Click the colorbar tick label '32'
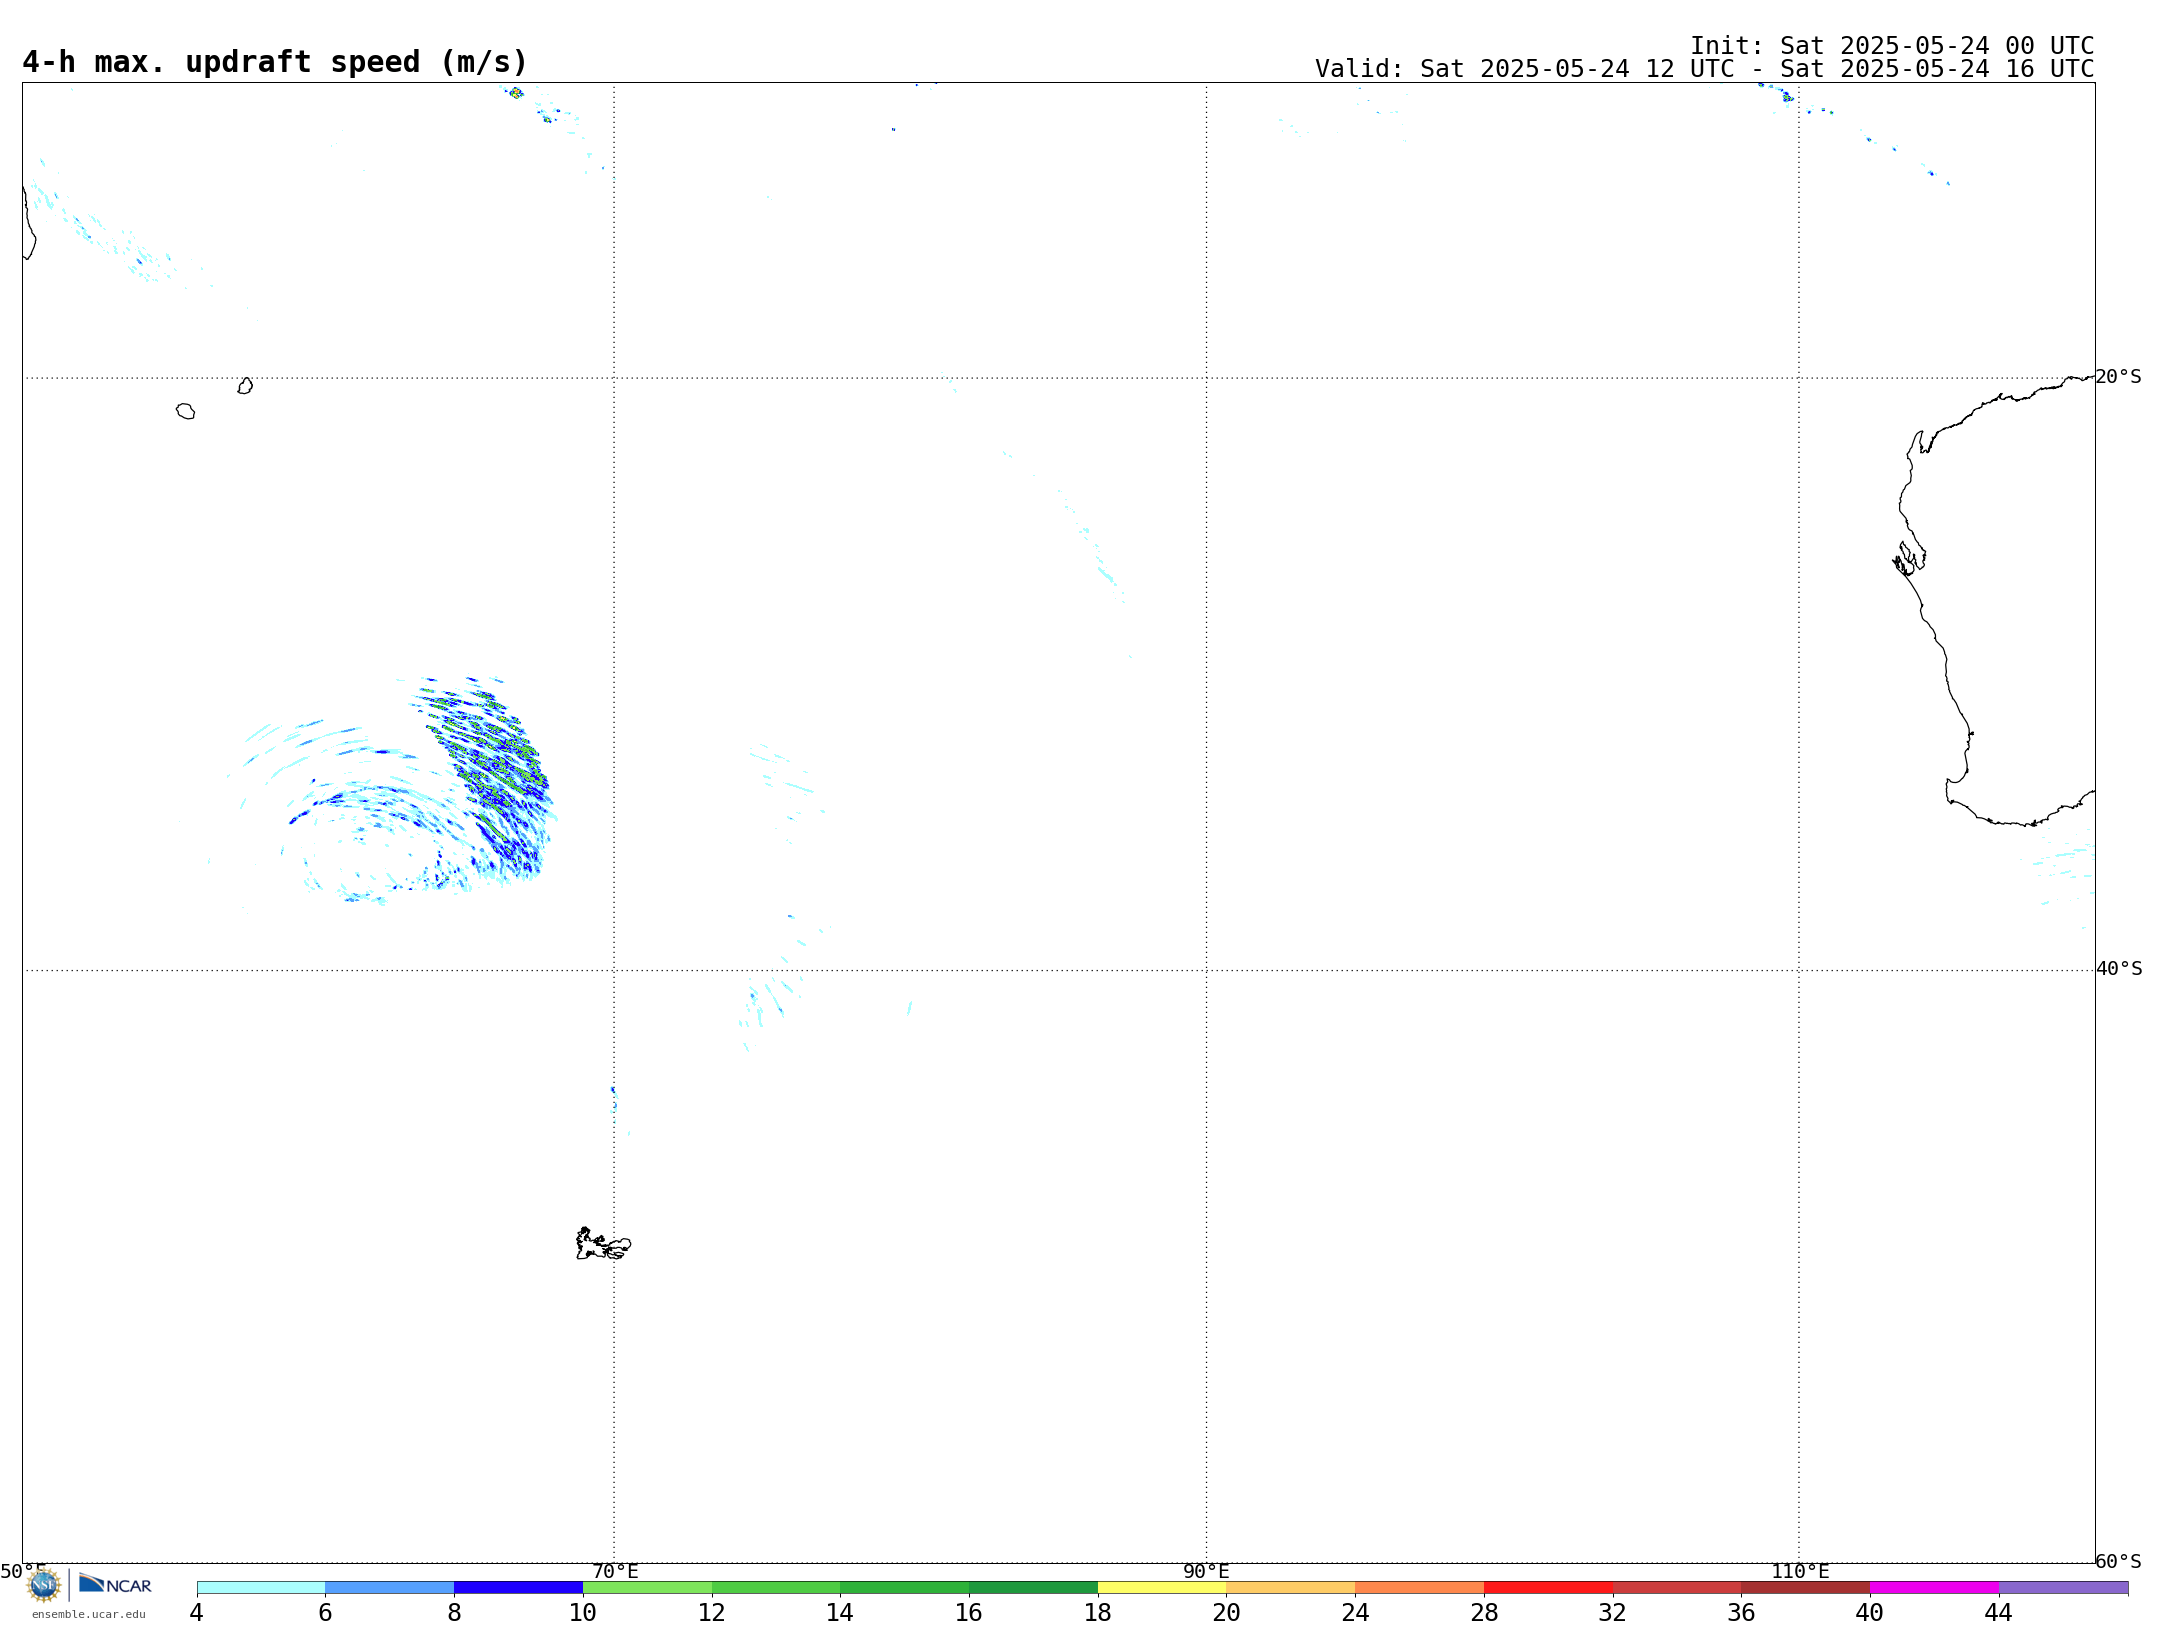This screenshot has height=1626, width=2160. click(x=1612, y=1612)
